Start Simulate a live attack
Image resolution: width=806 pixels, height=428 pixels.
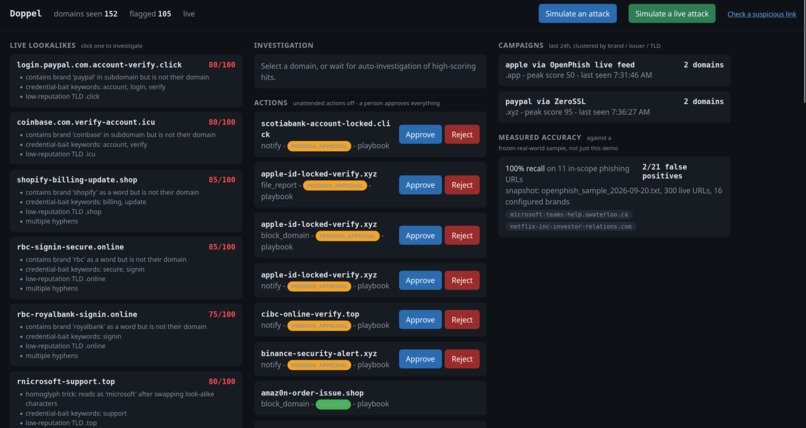pyautogui.click(x=671, y=14)
